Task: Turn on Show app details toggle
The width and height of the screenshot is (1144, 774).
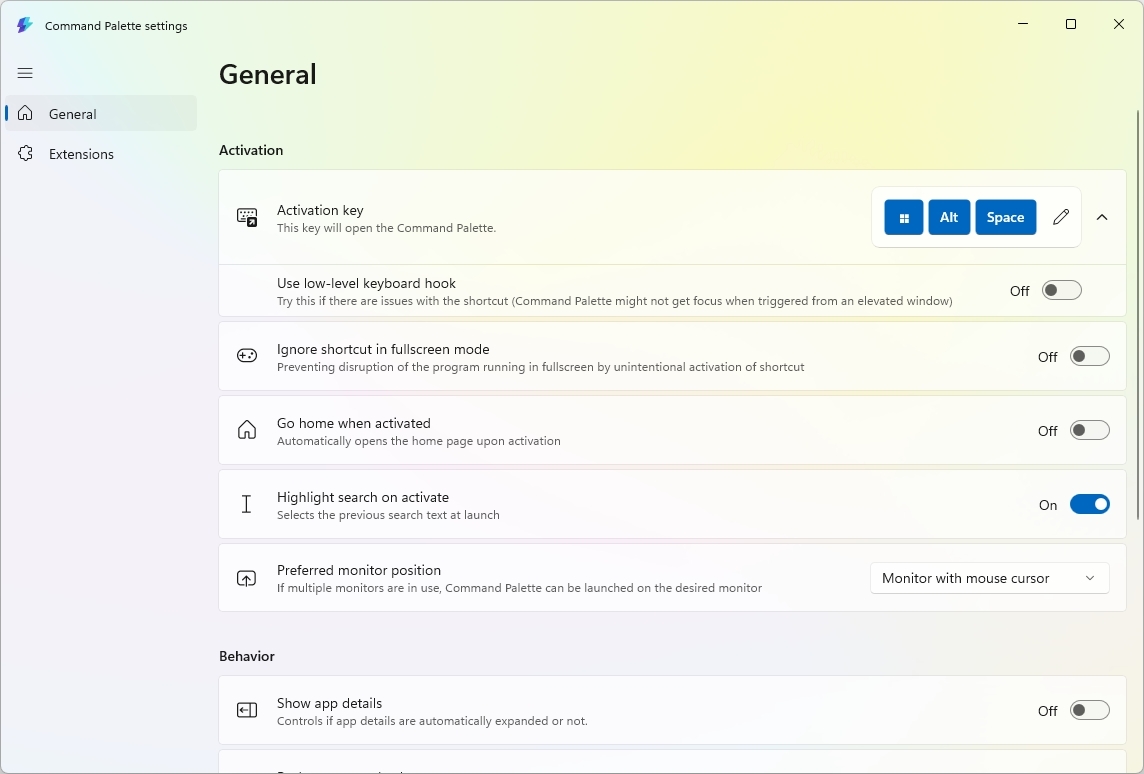Action: [x=1089, y=710]
